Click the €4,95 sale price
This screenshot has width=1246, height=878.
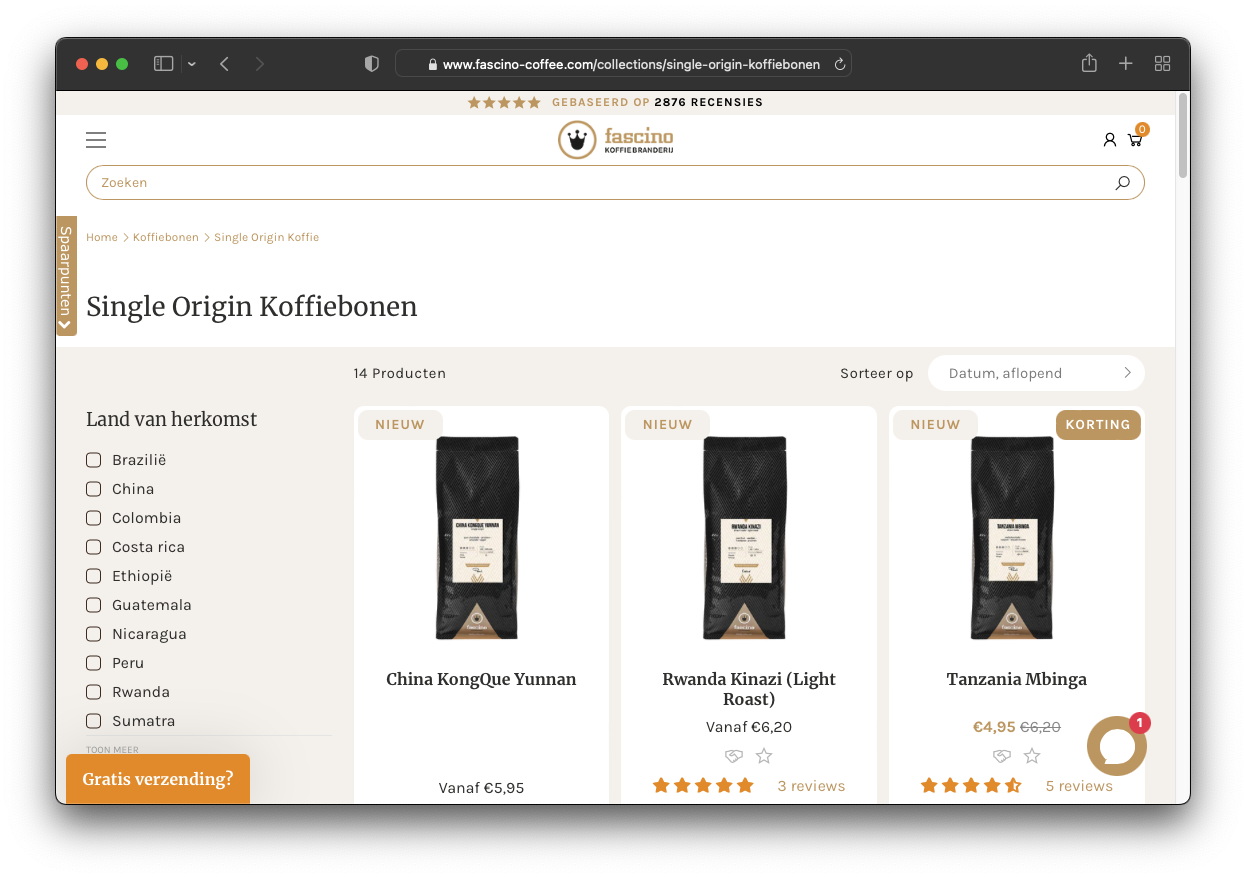click(994, 727)
